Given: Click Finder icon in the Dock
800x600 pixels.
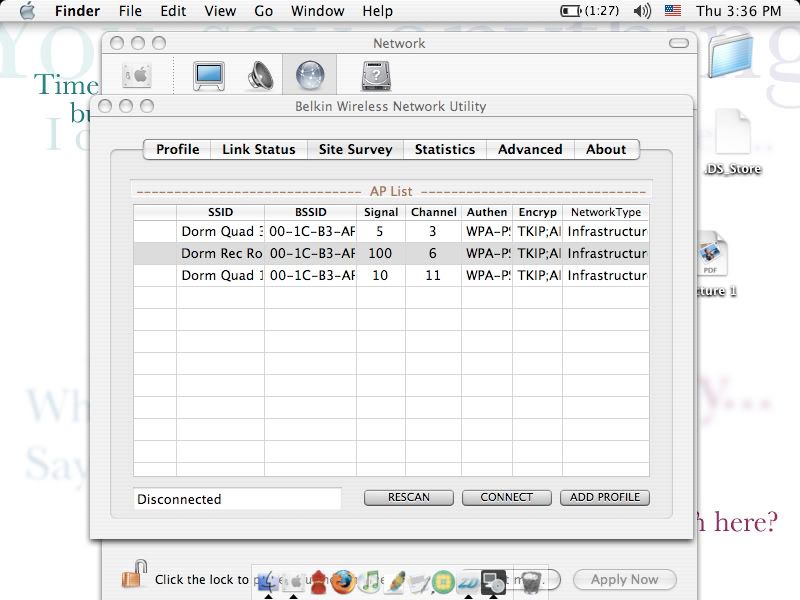Looking at the screenshot, I should (x=268, y=582).
